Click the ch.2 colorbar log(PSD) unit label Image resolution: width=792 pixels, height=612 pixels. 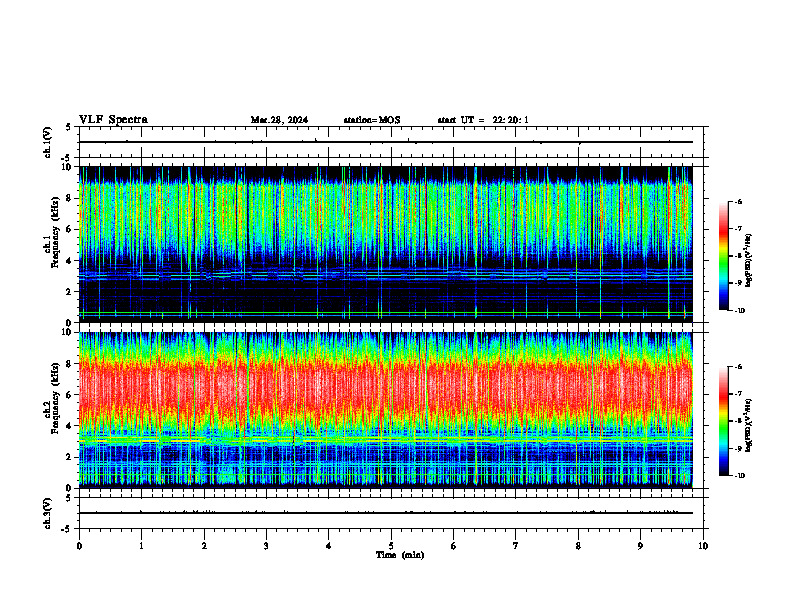pyautogui.click(x=749, y=425)
